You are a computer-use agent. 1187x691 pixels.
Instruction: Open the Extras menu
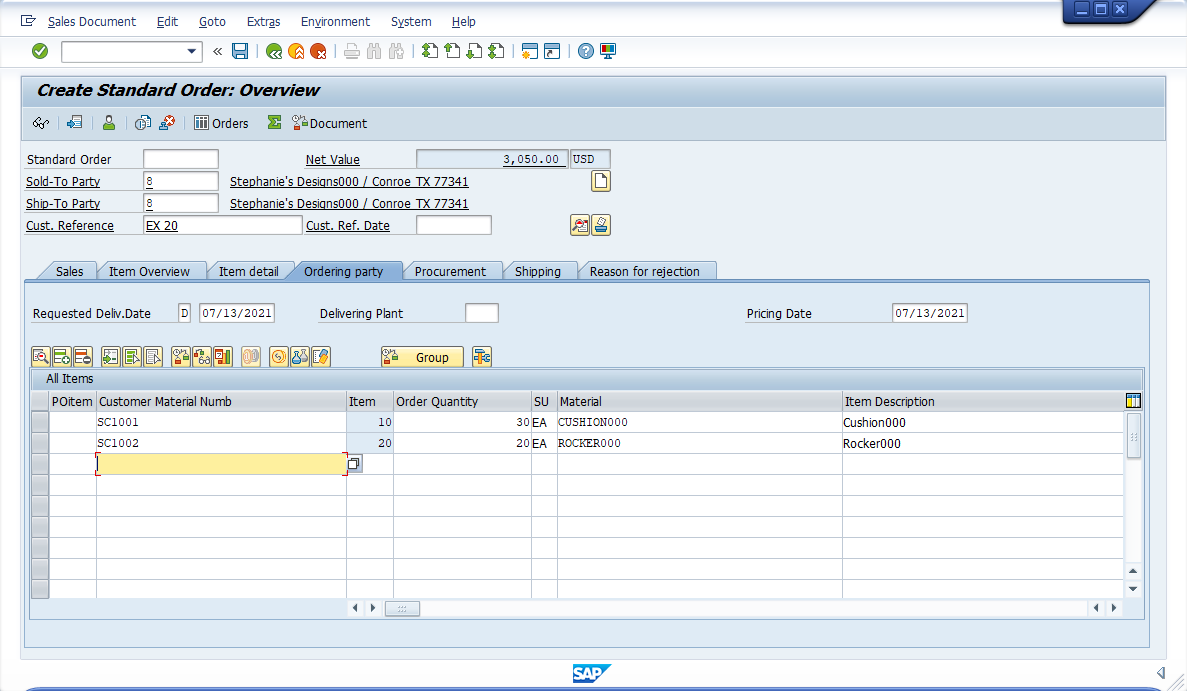(x=263, y=22)
